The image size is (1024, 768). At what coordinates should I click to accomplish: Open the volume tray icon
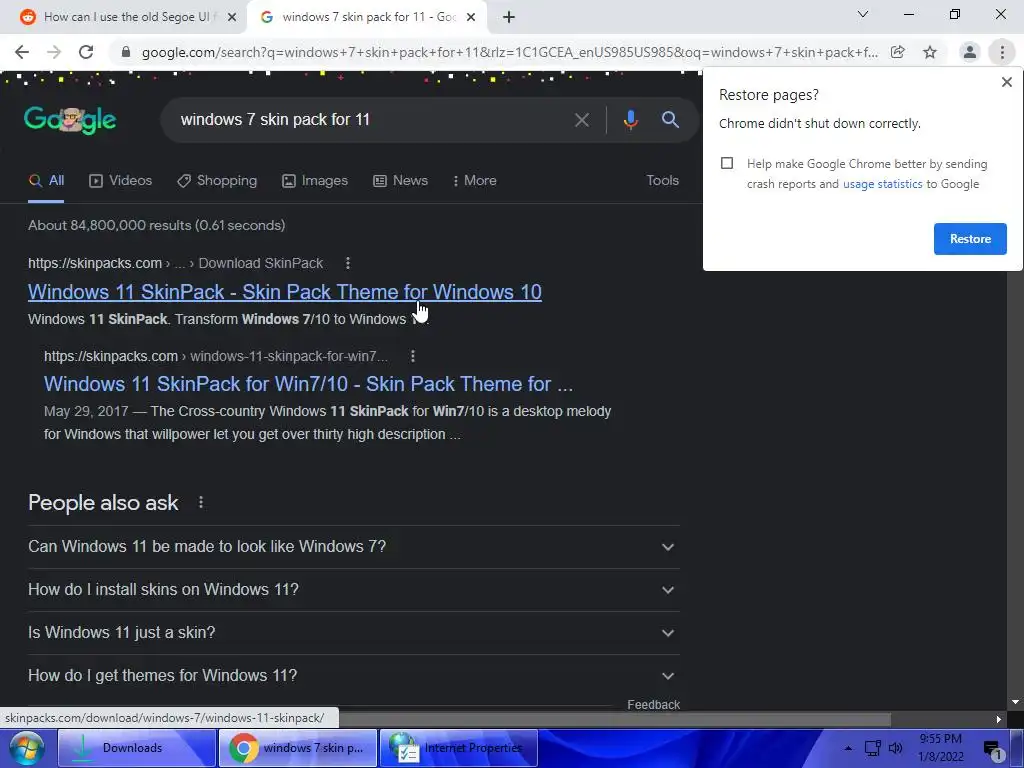pos(896,748)
